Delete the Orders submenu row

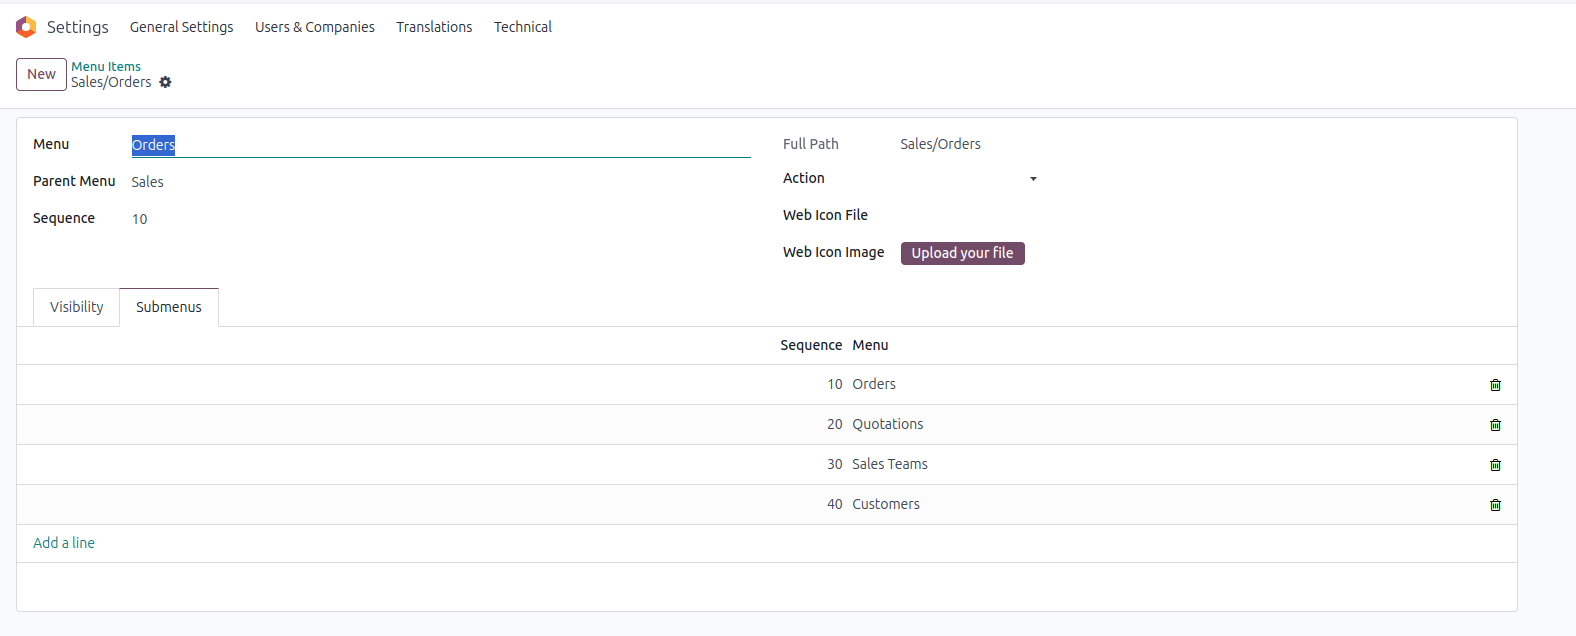point(1495,385)
